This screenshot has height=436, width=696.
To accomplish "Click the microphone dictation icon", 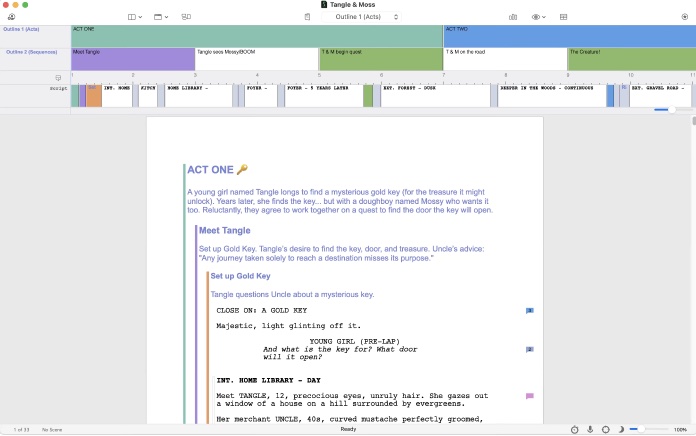I will (590, 429).
